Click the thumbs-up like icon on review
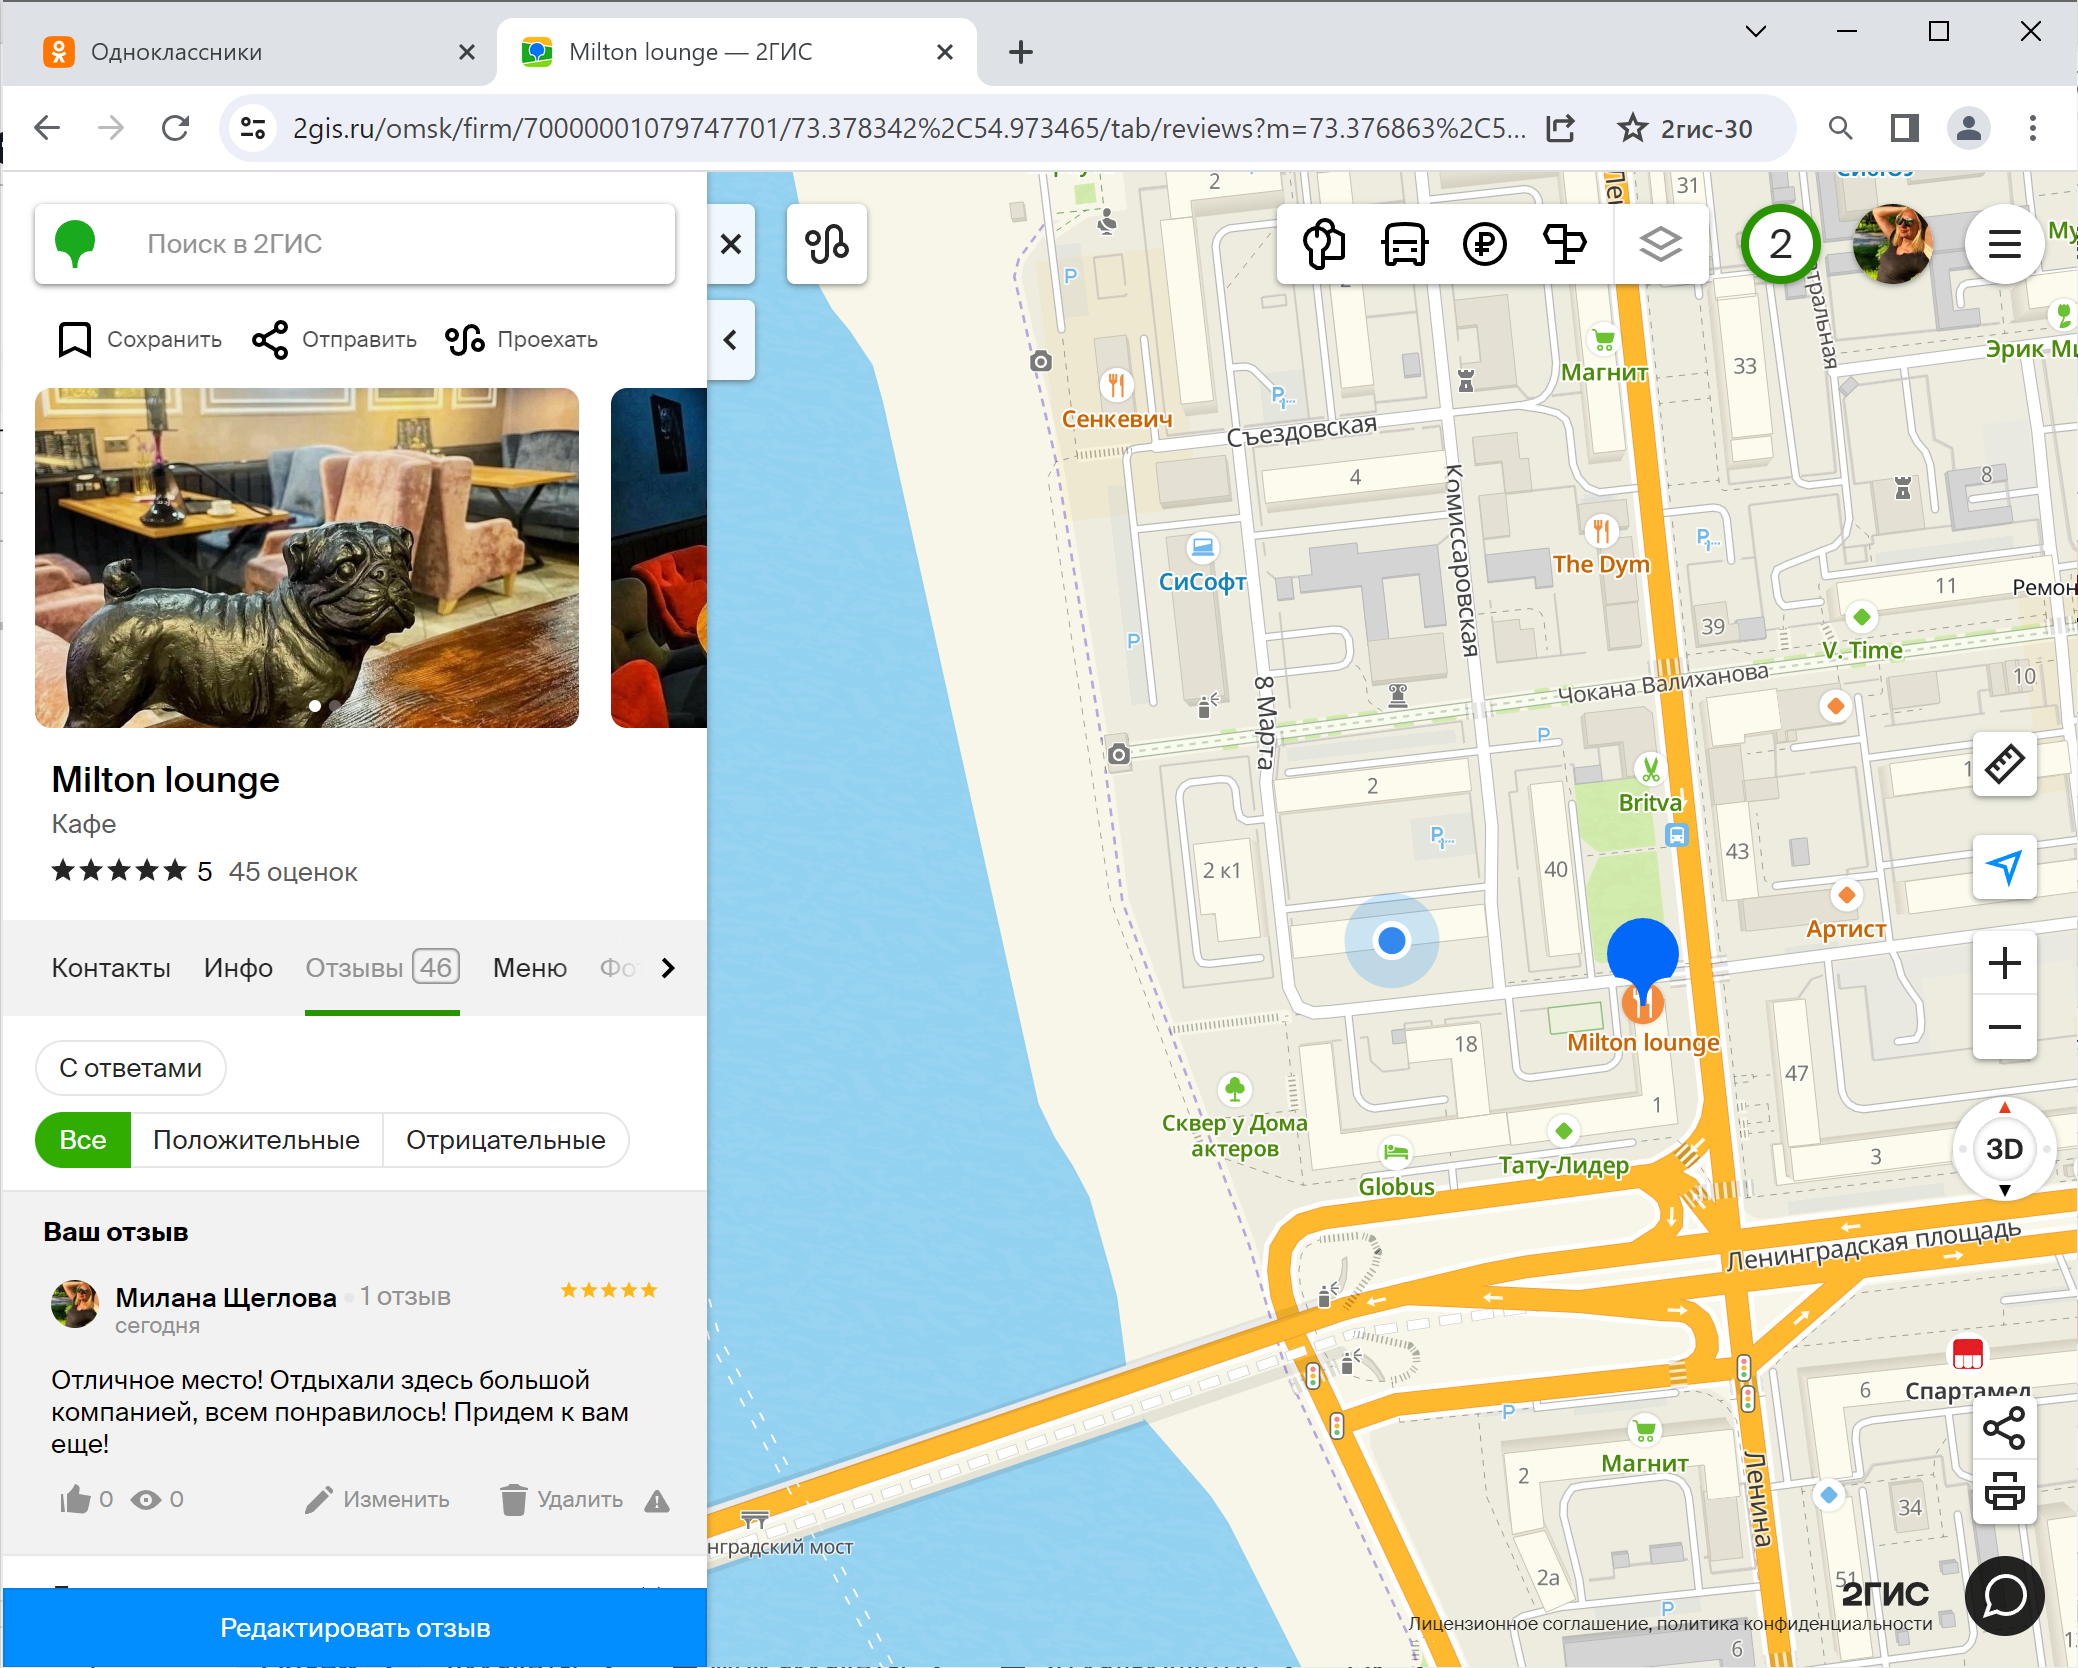Viewport: 2078px width, 1668px height. 75,1499
